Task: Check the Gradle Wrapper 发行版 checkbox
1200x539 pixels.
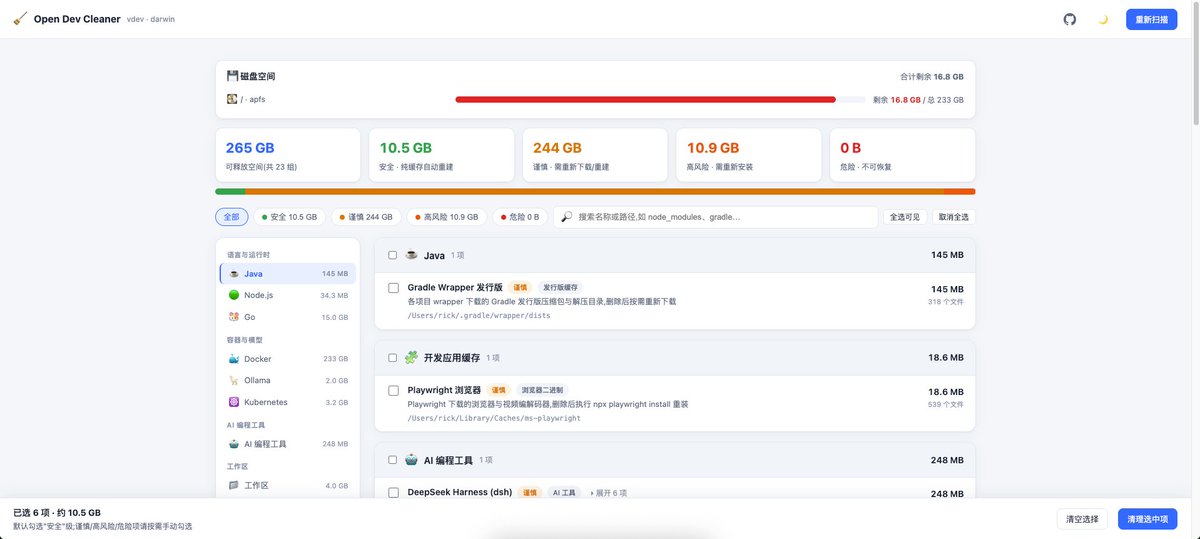Action: 393,288
